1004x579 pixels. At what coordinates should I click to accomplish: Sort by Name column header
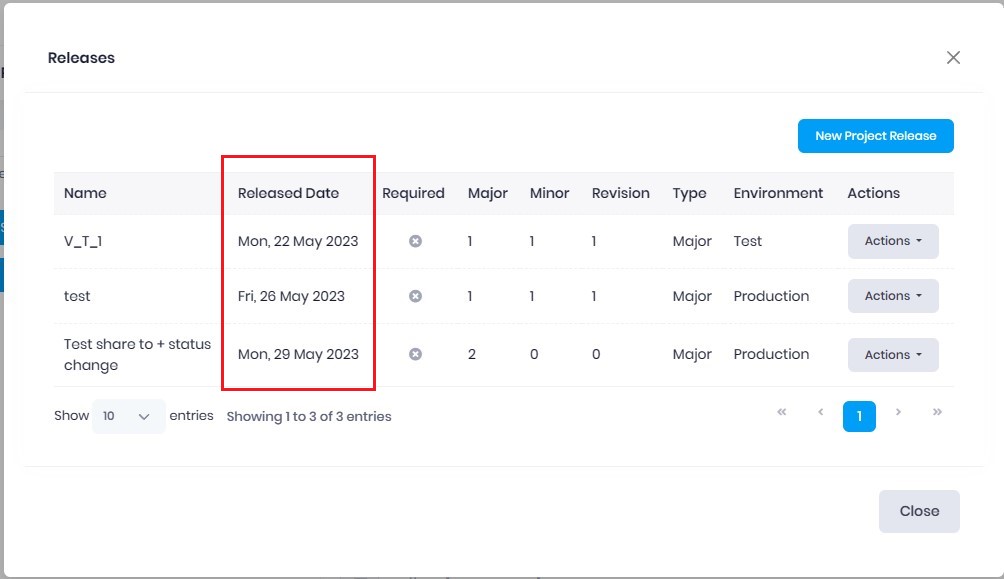[x=85, y=193]
